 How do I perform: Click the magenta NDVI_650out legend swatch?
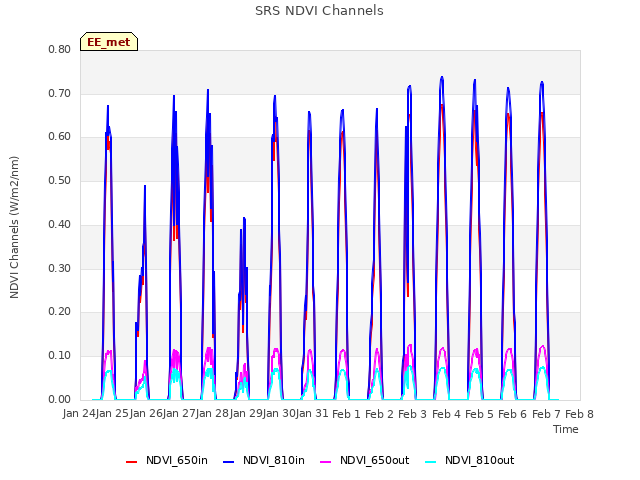[x=326, y=462]
